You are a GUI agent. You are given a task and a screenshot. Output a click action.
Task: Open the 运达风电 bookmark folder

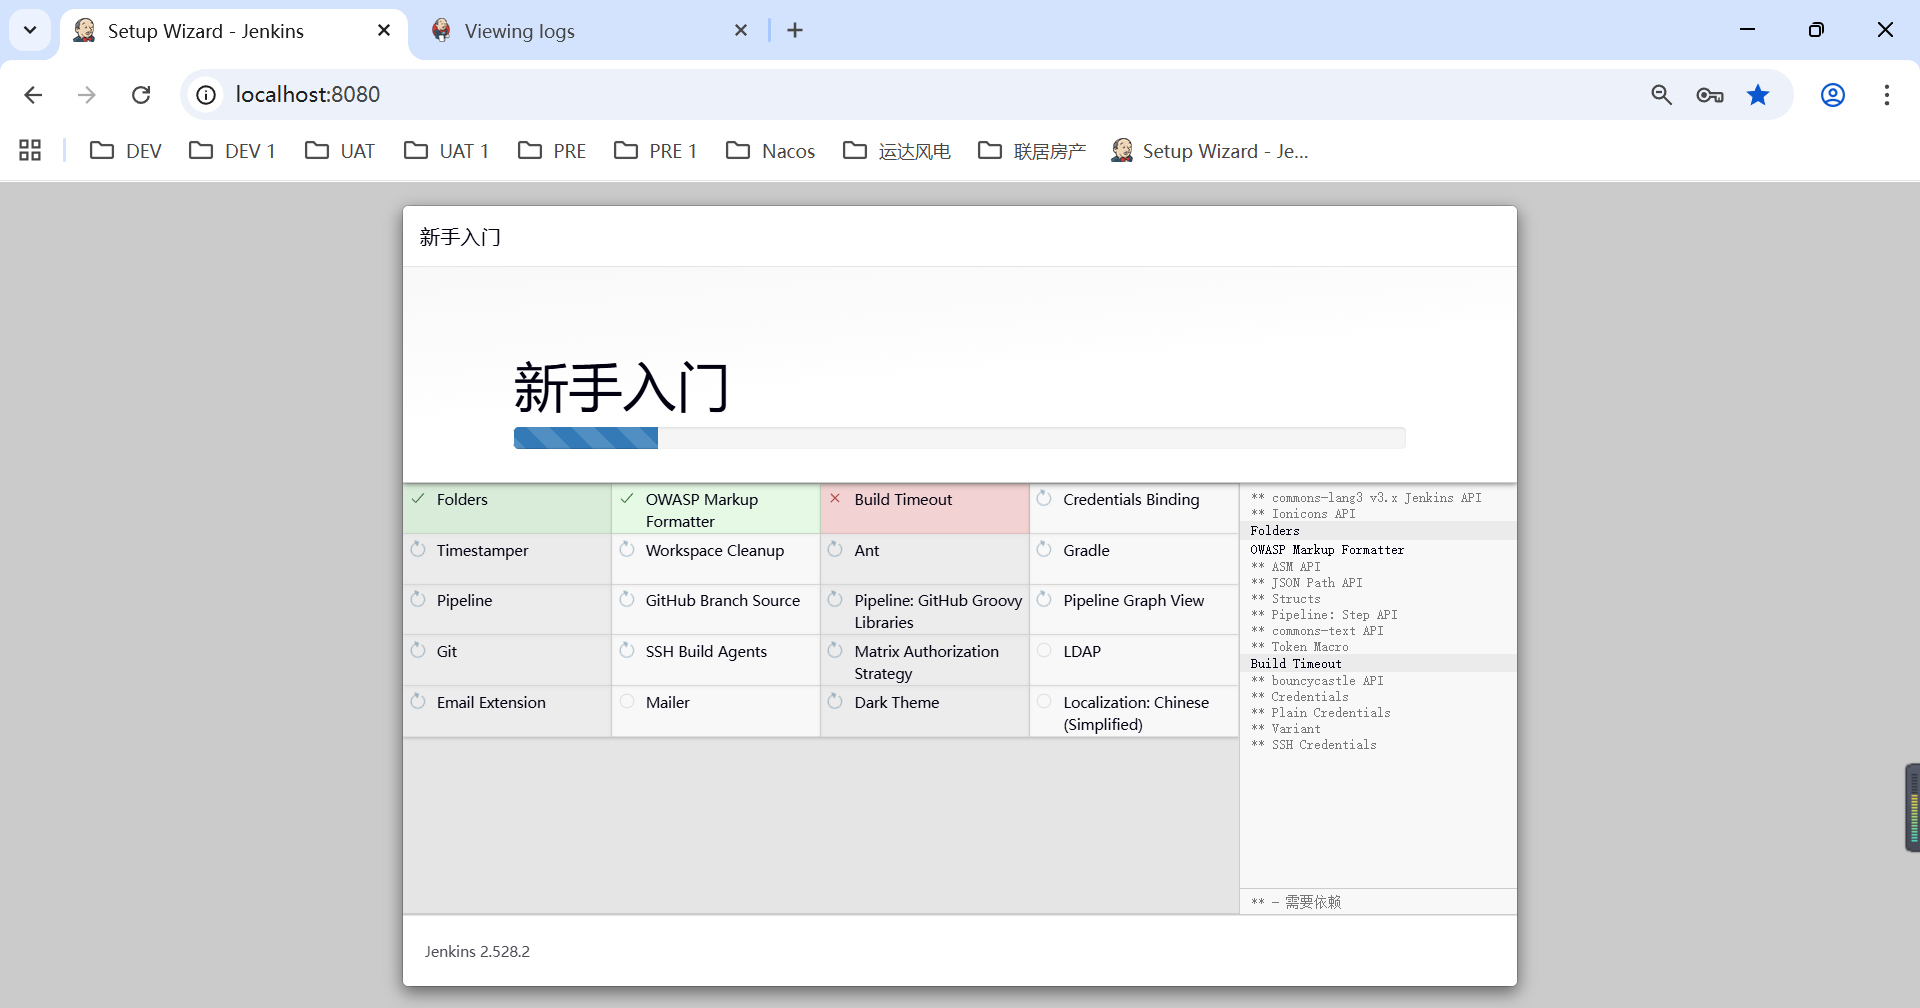click(x=897, y=151)
